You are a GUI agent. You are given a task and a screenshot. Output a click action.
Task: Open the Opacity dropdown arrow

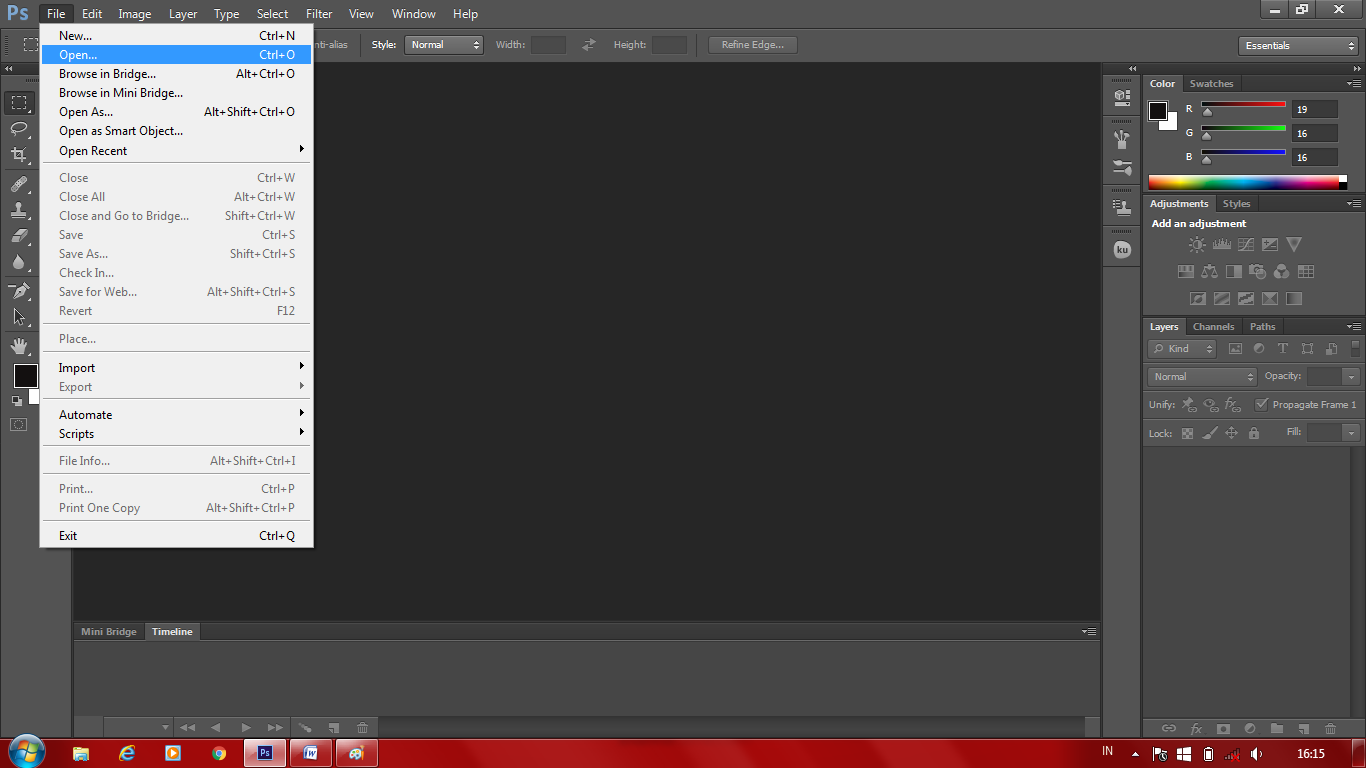point(1352,377)
